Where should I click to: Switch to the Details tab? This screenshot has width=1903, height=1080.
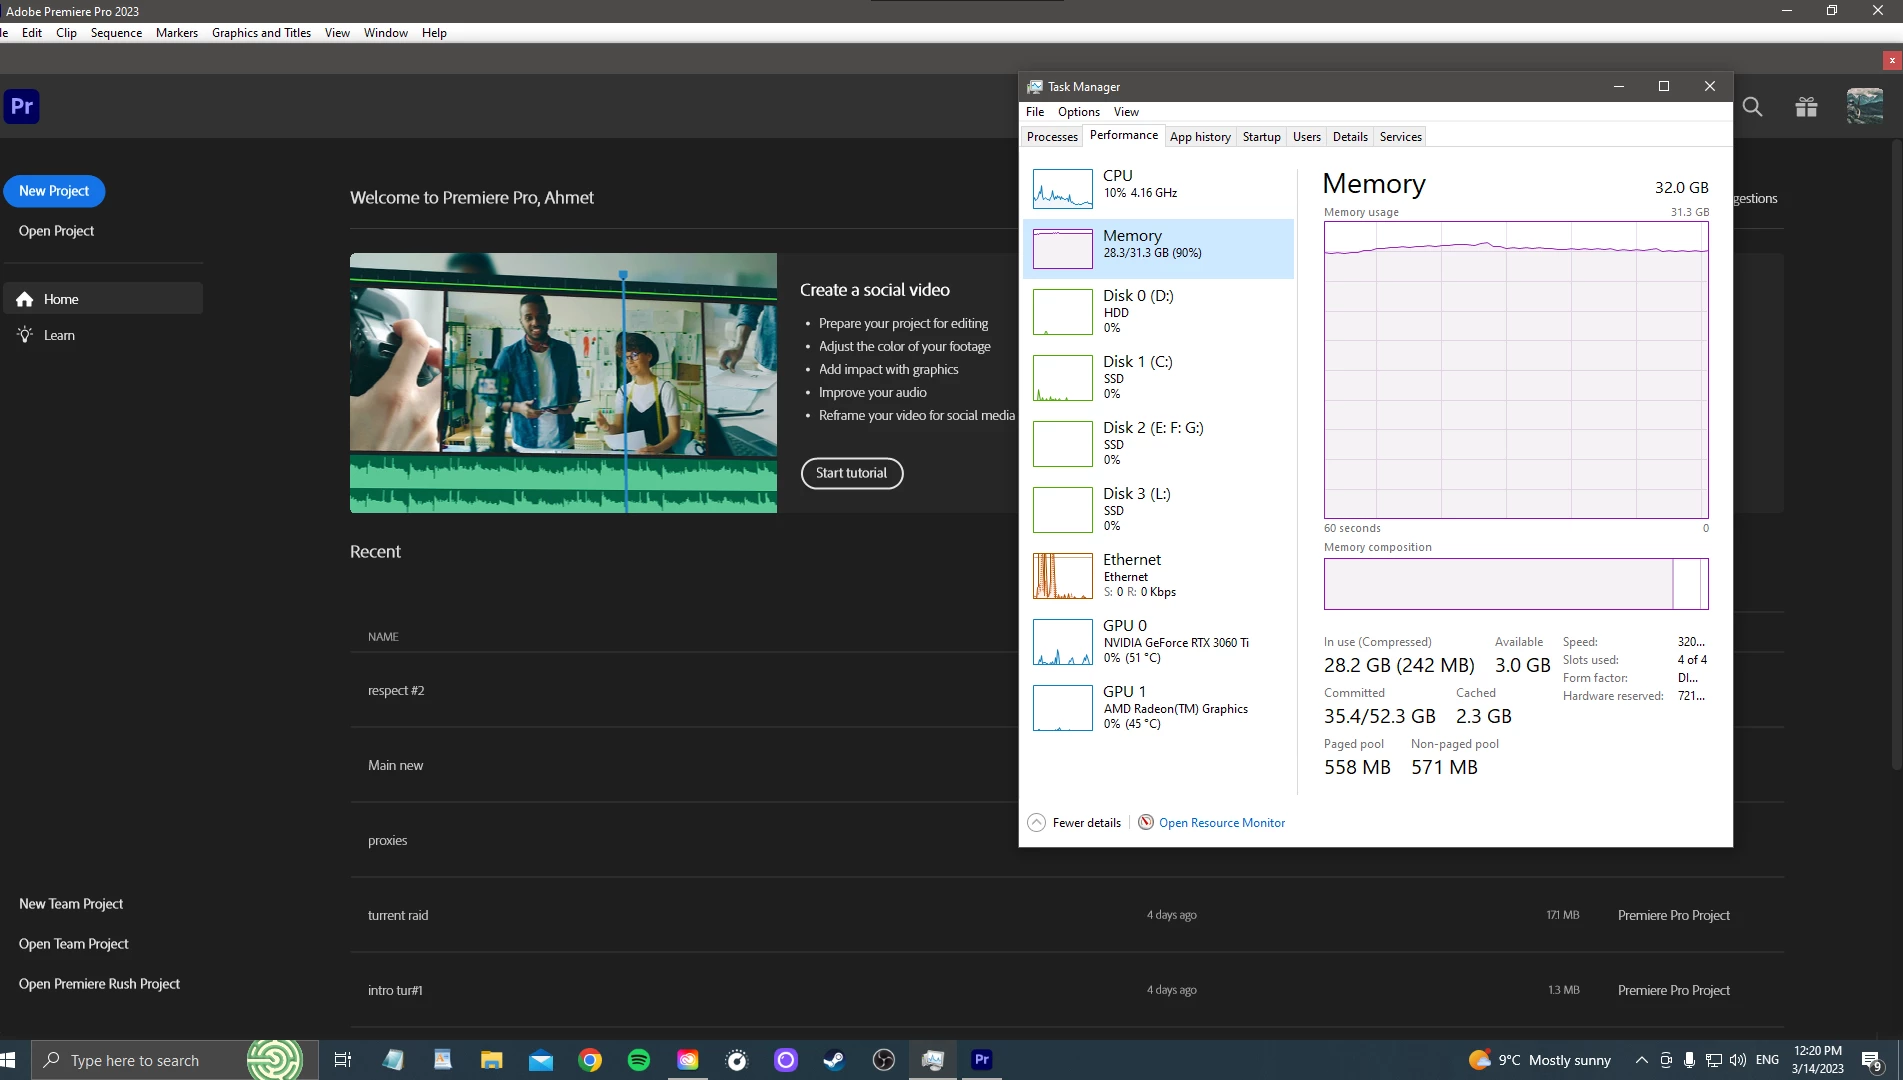(x=1350, y=137)
